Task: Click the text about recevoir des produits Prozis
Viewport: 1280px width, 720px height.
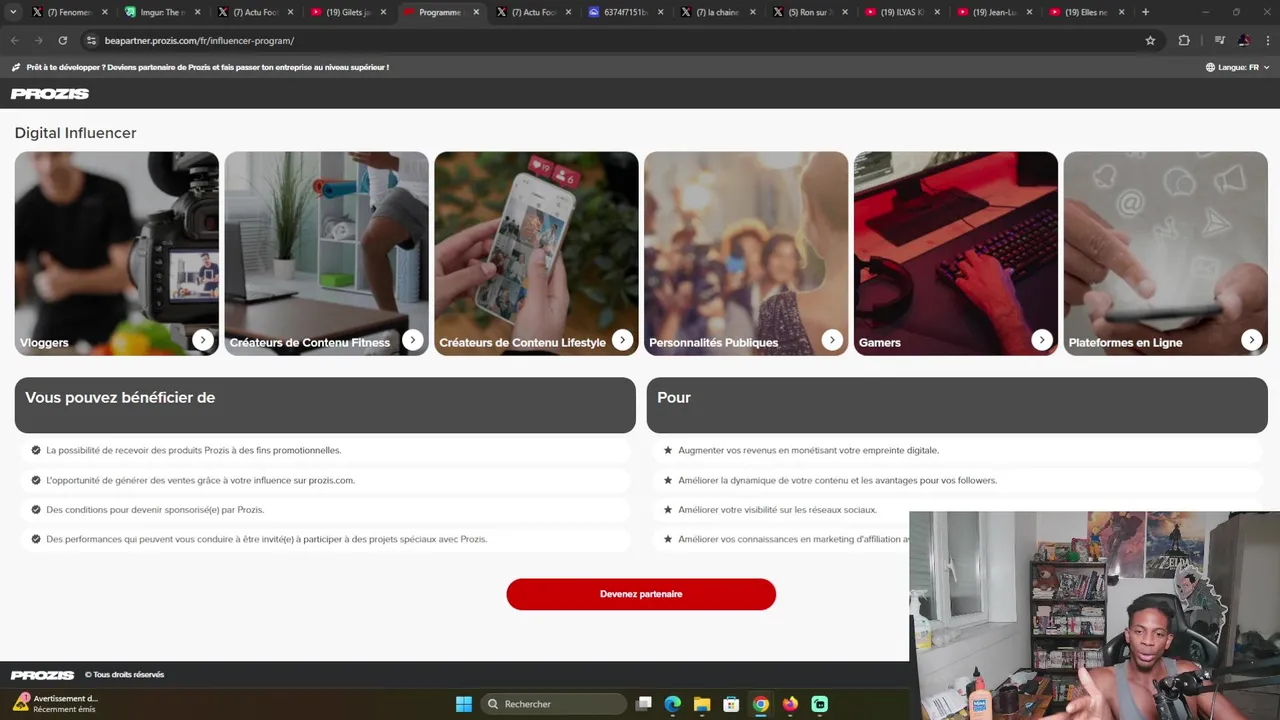Action: point(193,450)
